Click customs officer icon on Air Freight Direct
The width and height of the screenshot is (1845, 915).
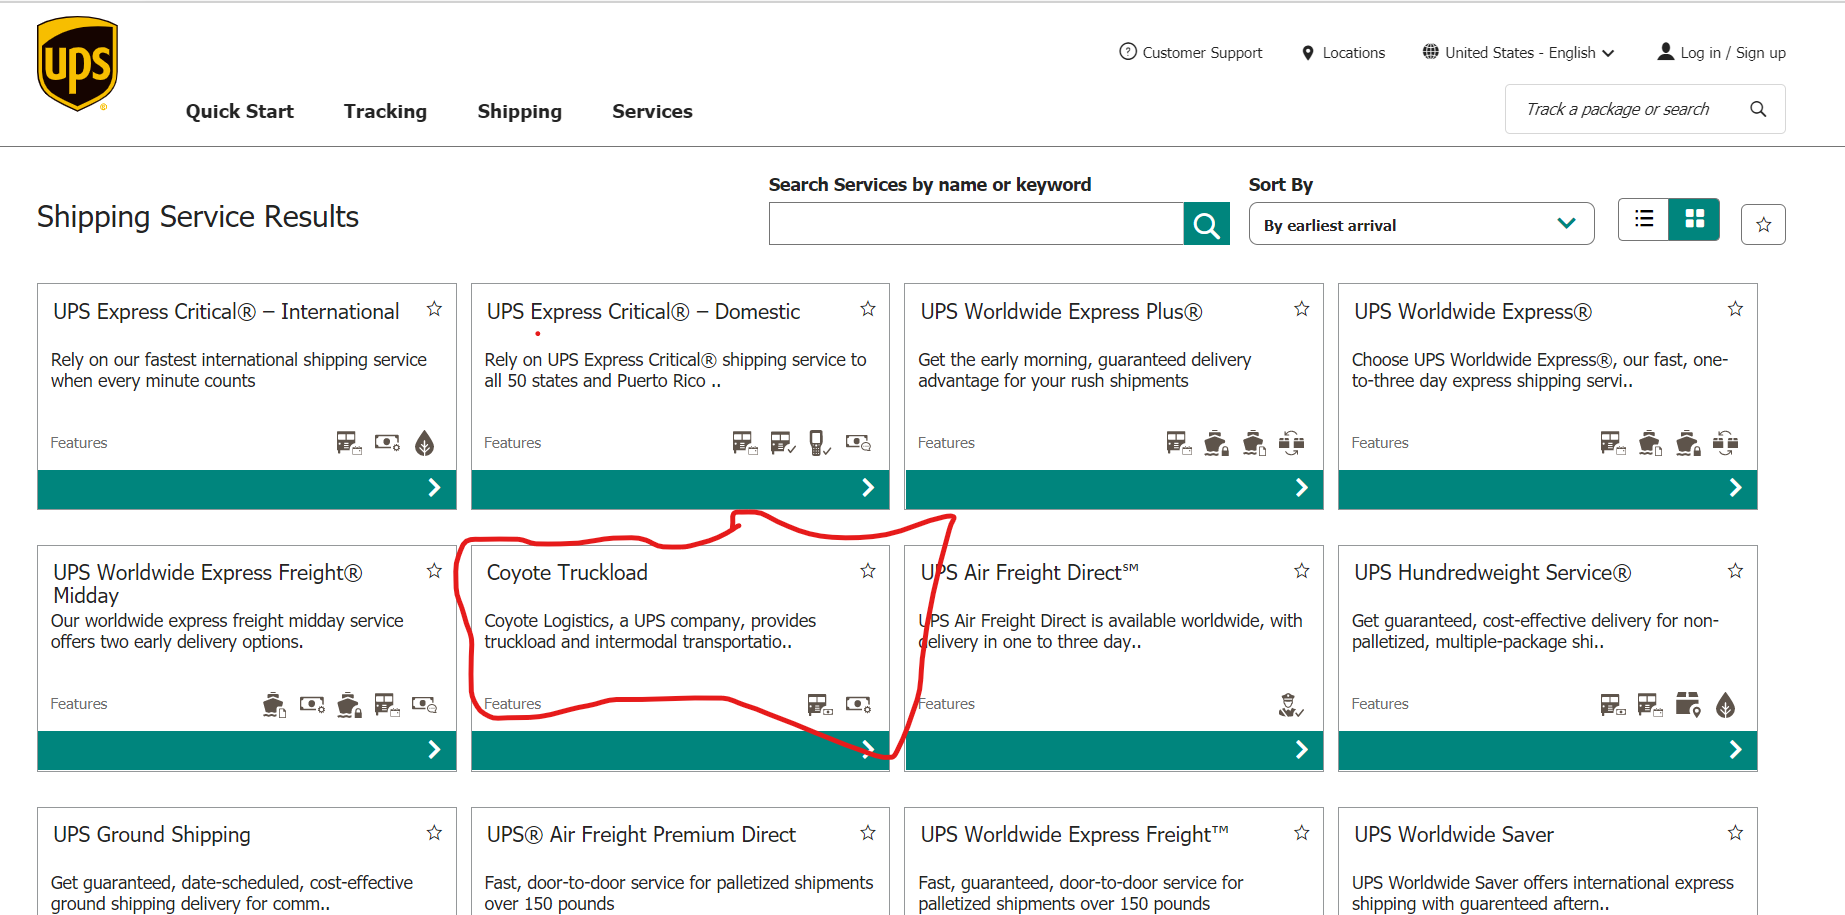tap(1291, 705)
